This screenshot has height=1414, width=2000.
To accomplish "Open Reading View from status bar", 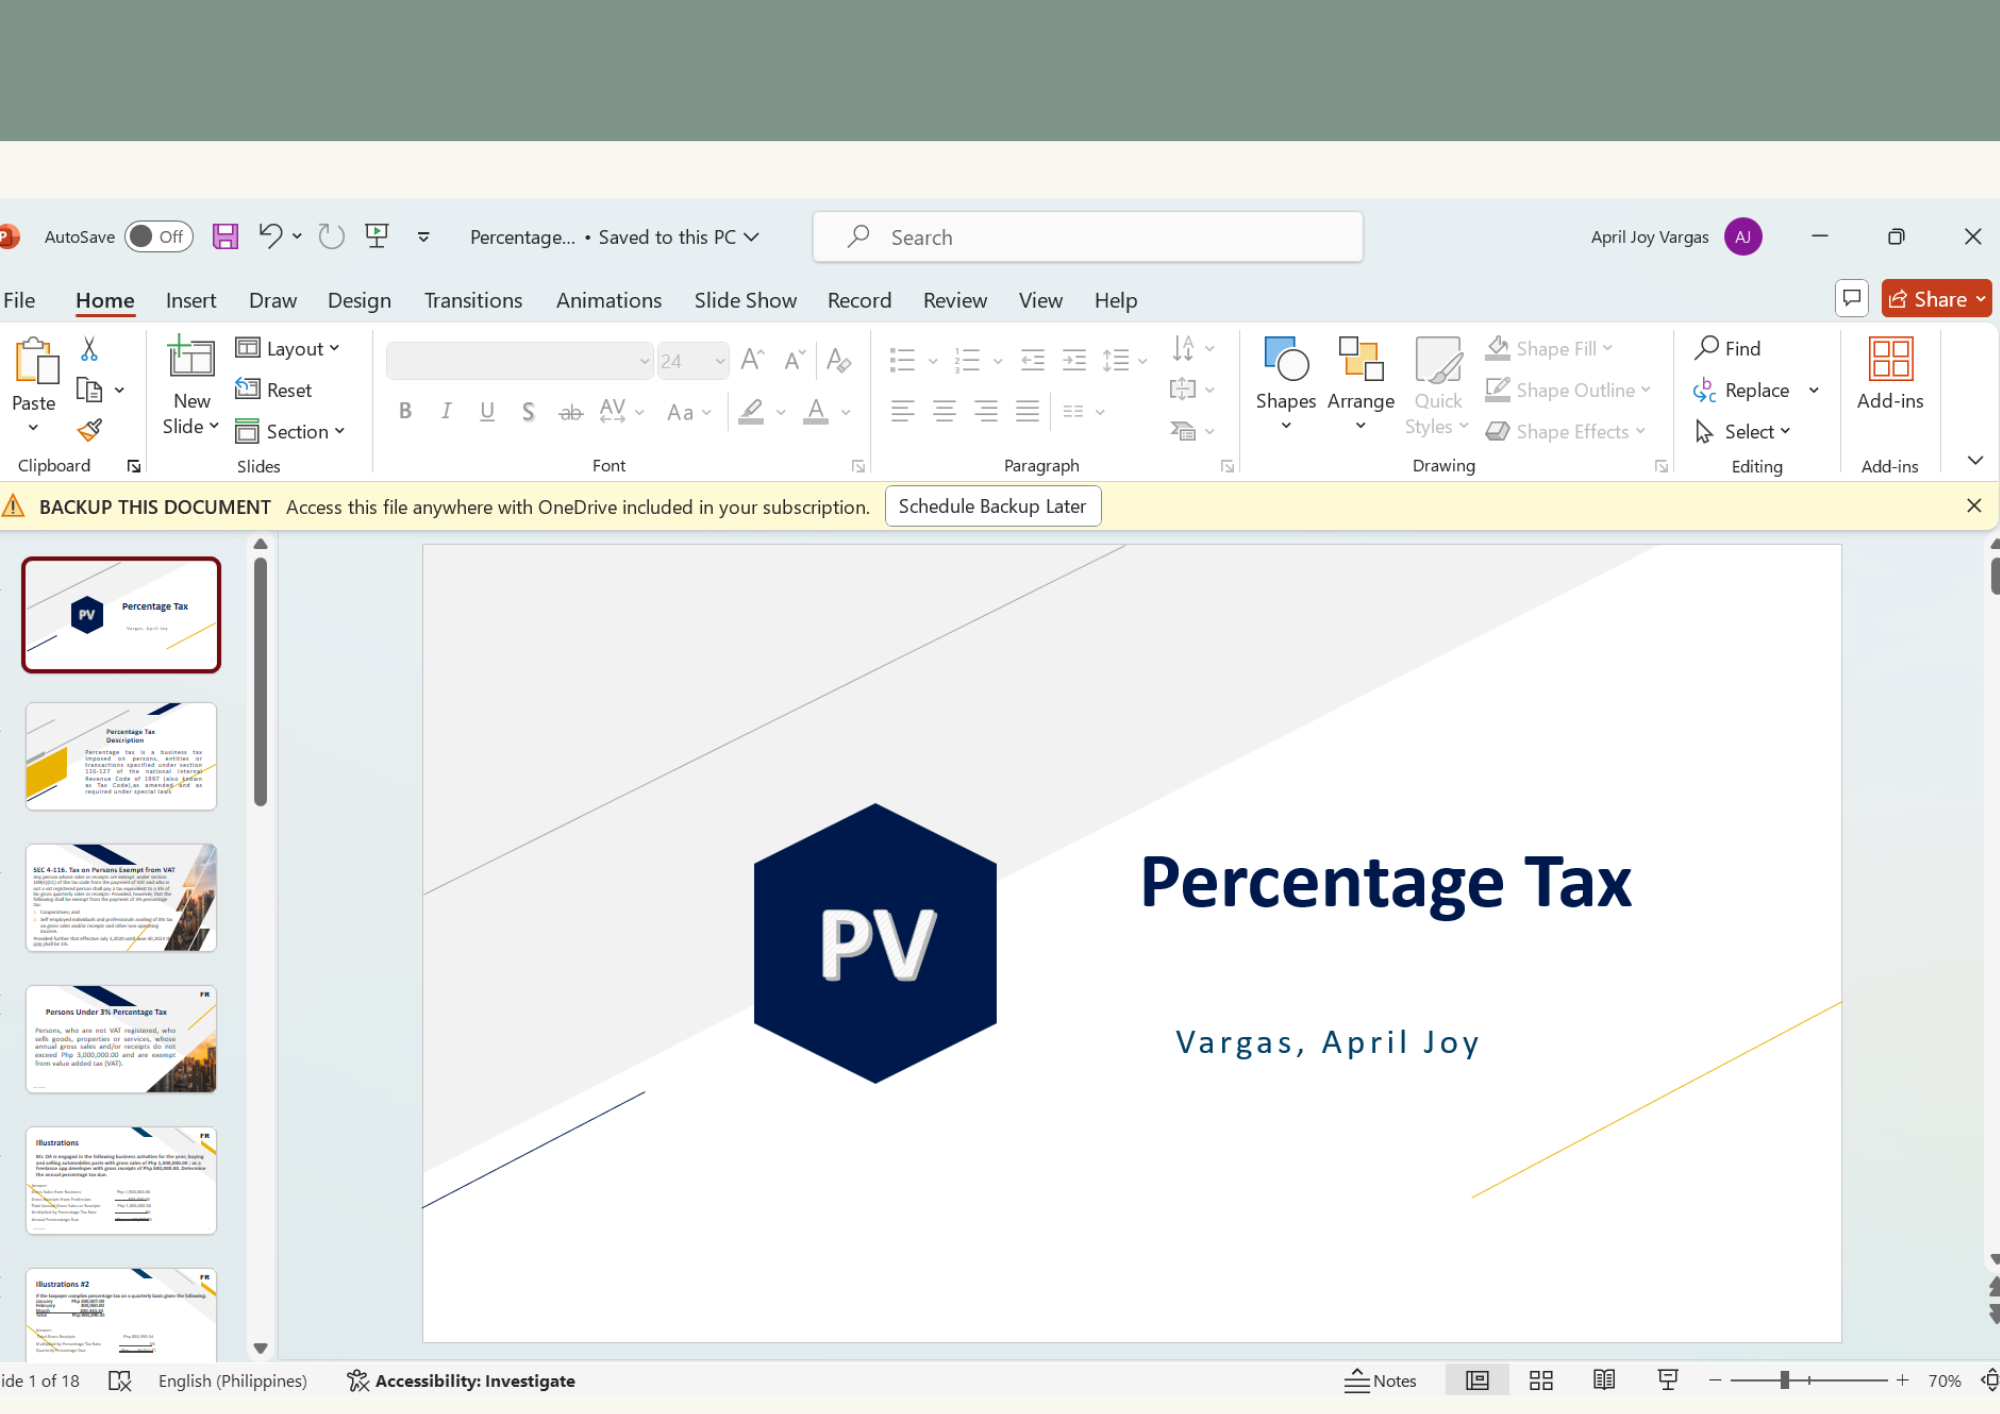I will pos(1604,1381).
